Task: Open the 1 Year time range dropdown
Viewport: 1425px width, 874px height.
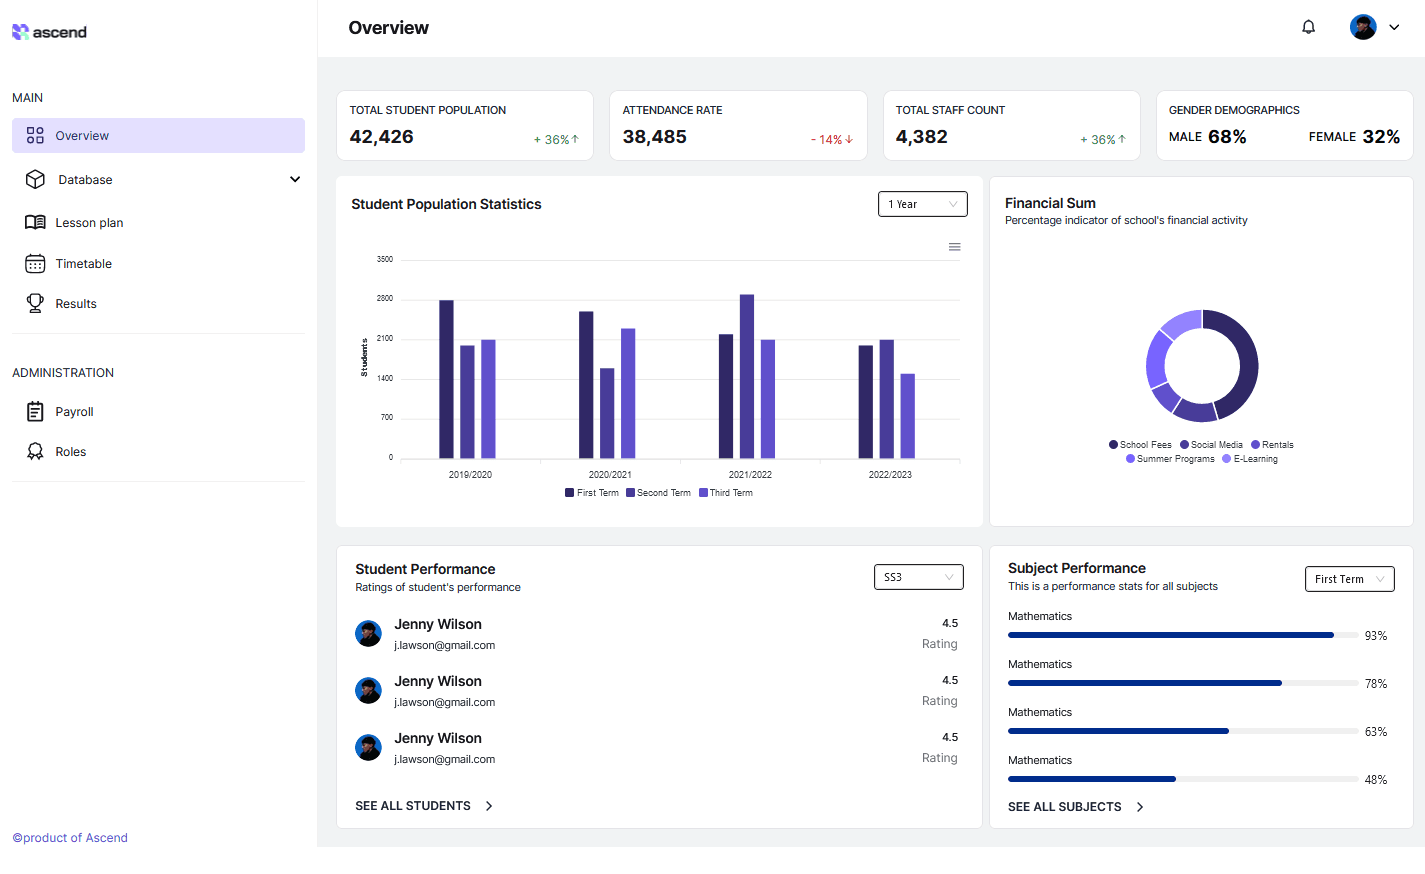Action: (x=921, y=203)
